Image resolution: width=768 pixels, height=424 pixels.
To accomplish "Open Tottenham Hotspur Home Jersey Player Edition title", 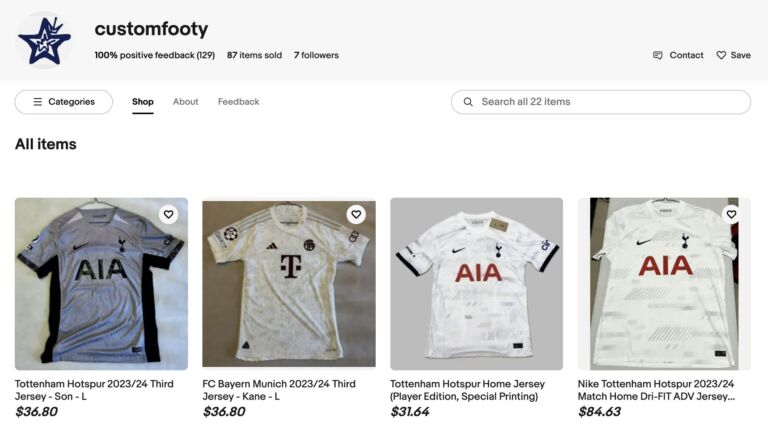I will 467,390.
